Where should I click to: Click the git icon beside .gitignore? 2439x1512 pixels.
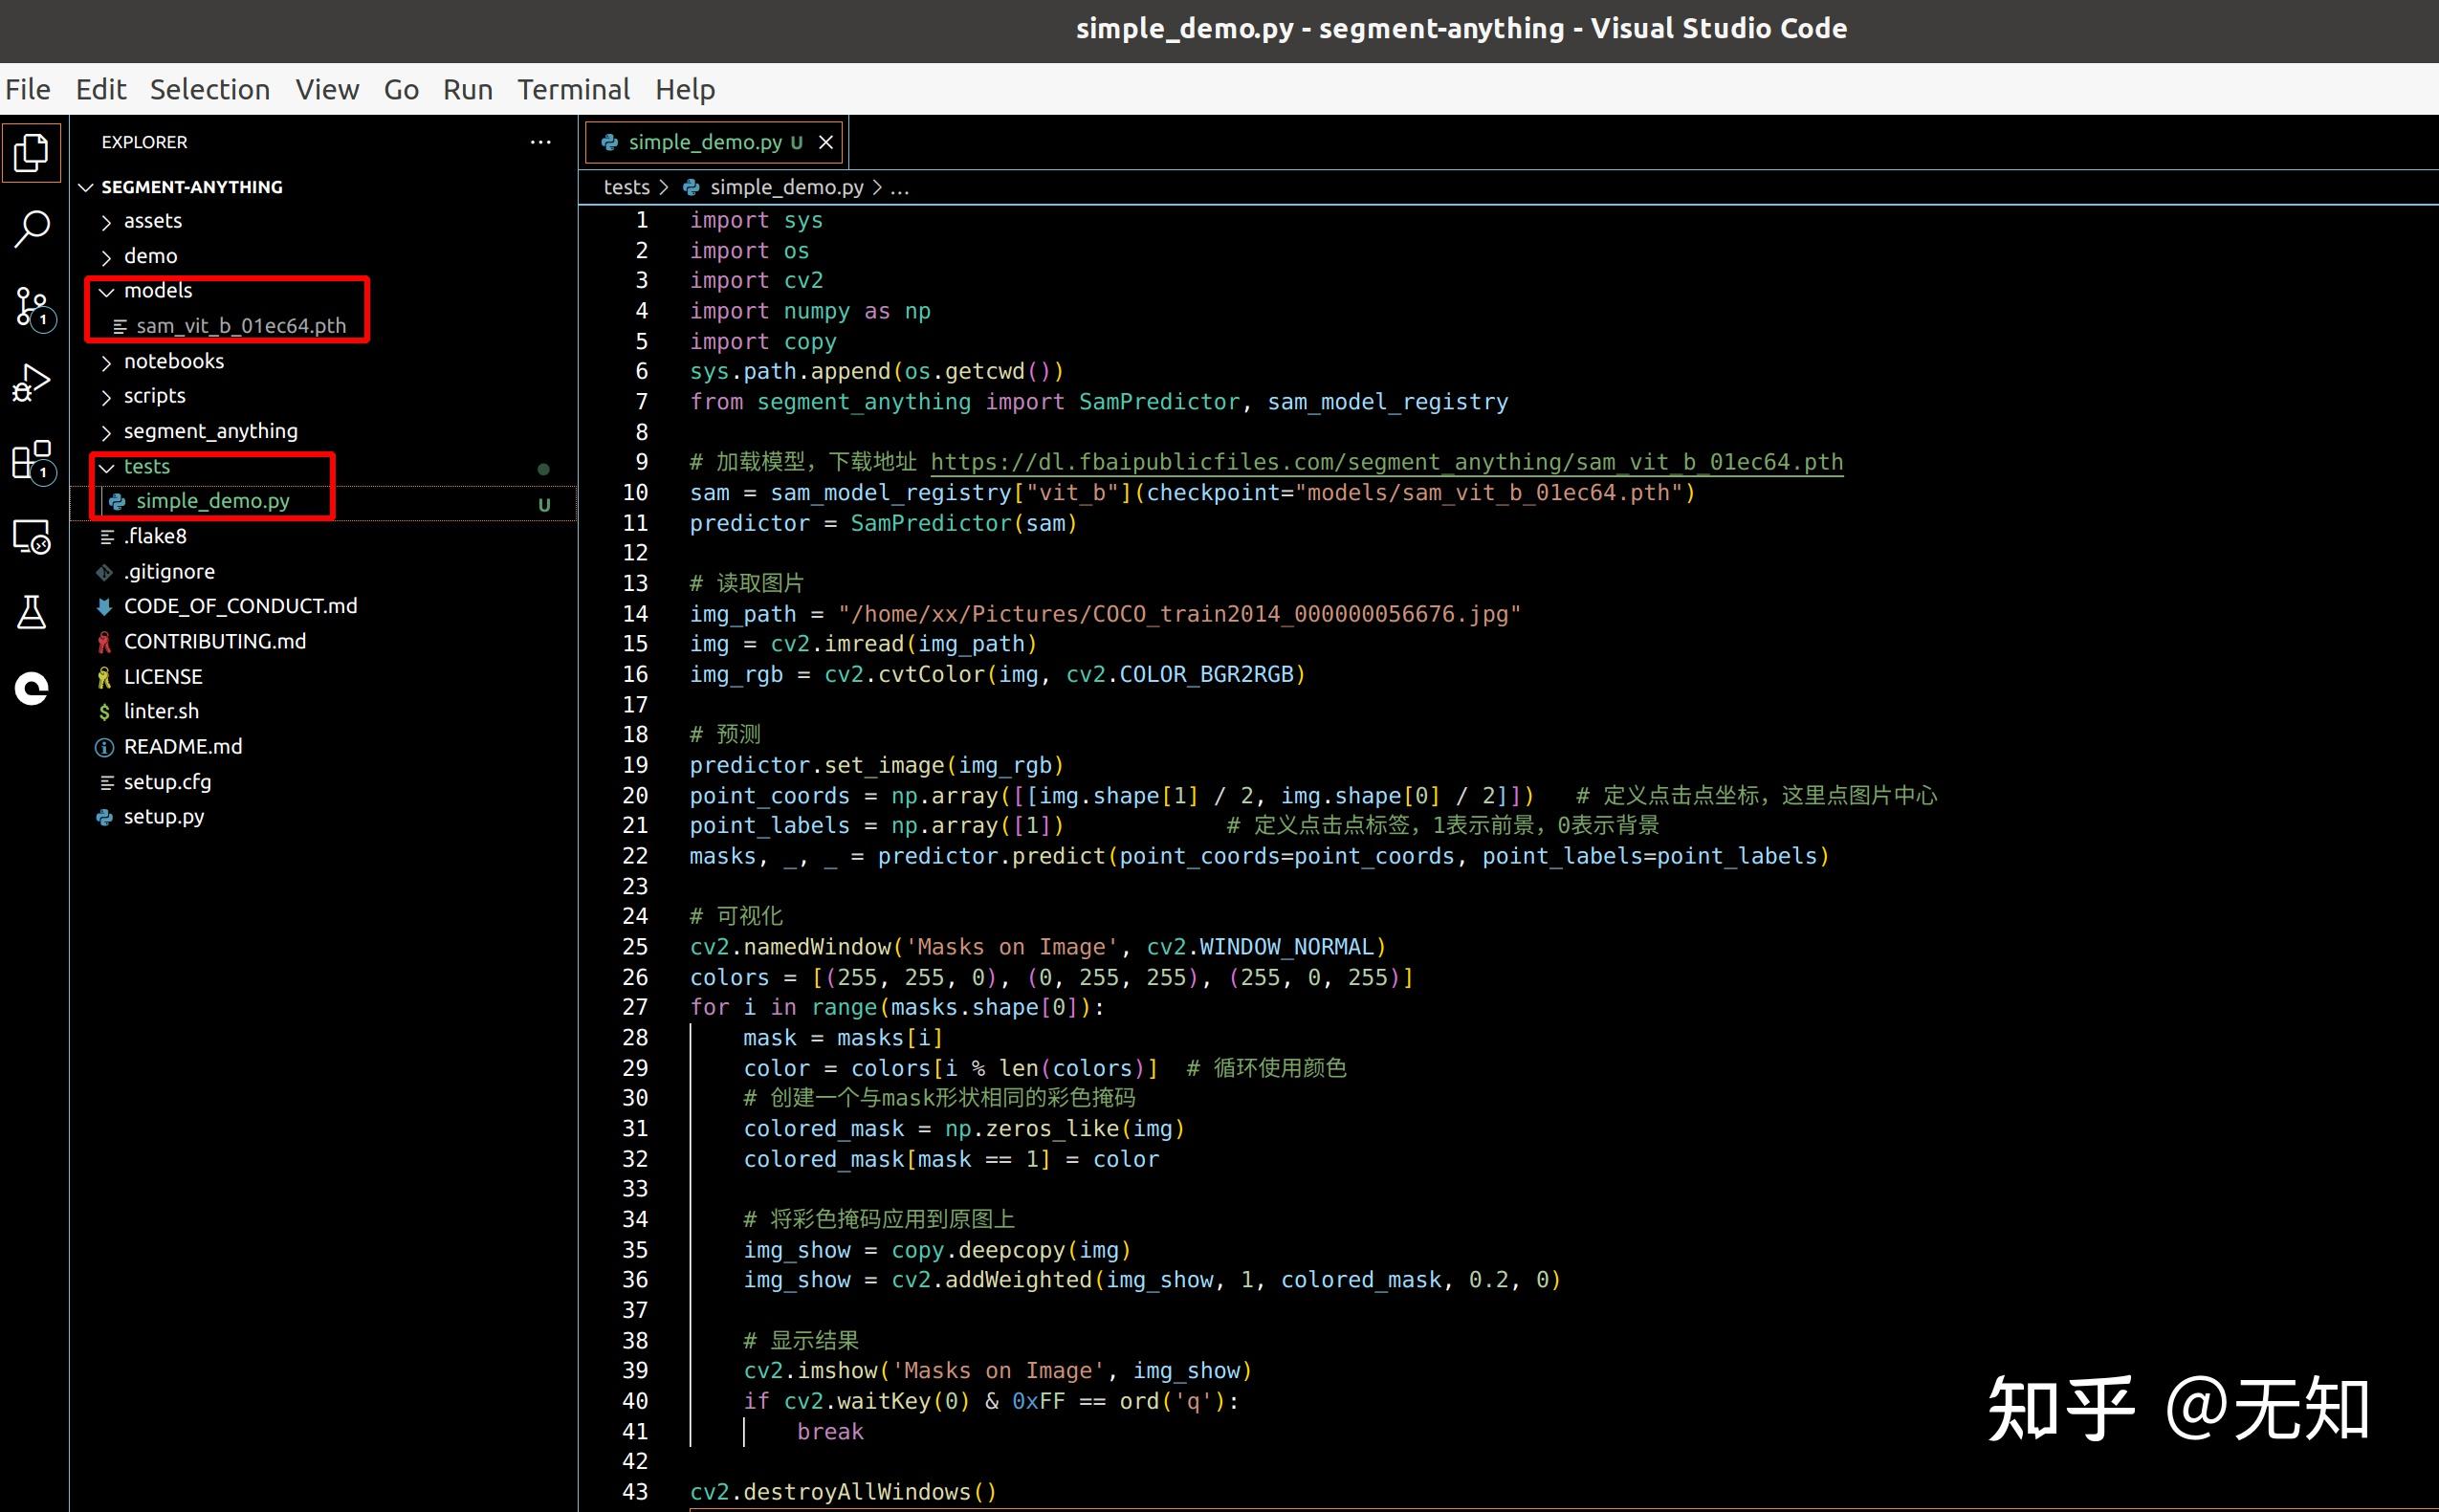(104, 572)
